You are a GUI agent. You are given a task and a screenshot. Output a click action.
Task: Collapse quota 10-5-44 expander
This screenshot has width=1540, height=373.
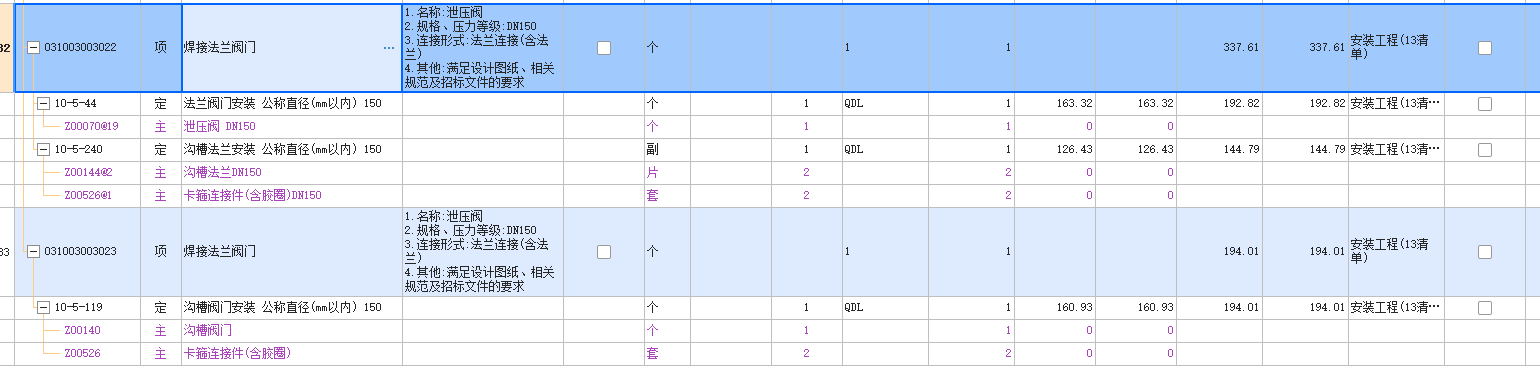(x=43, y=103)
